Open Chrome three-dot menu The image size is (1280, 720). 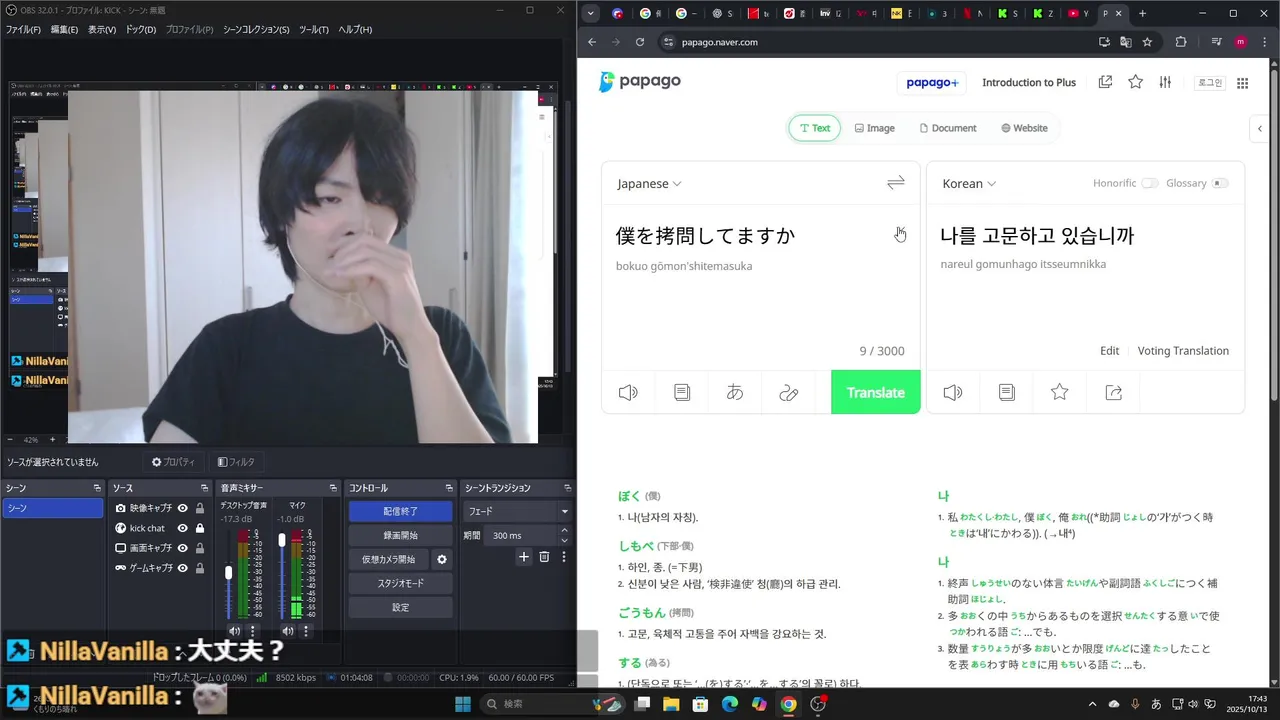point(1262,42)
